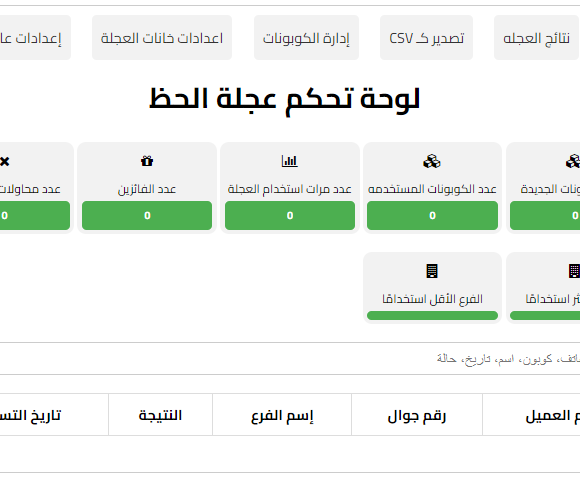Click the green zero under عدد الفائزين

point(147,216)
